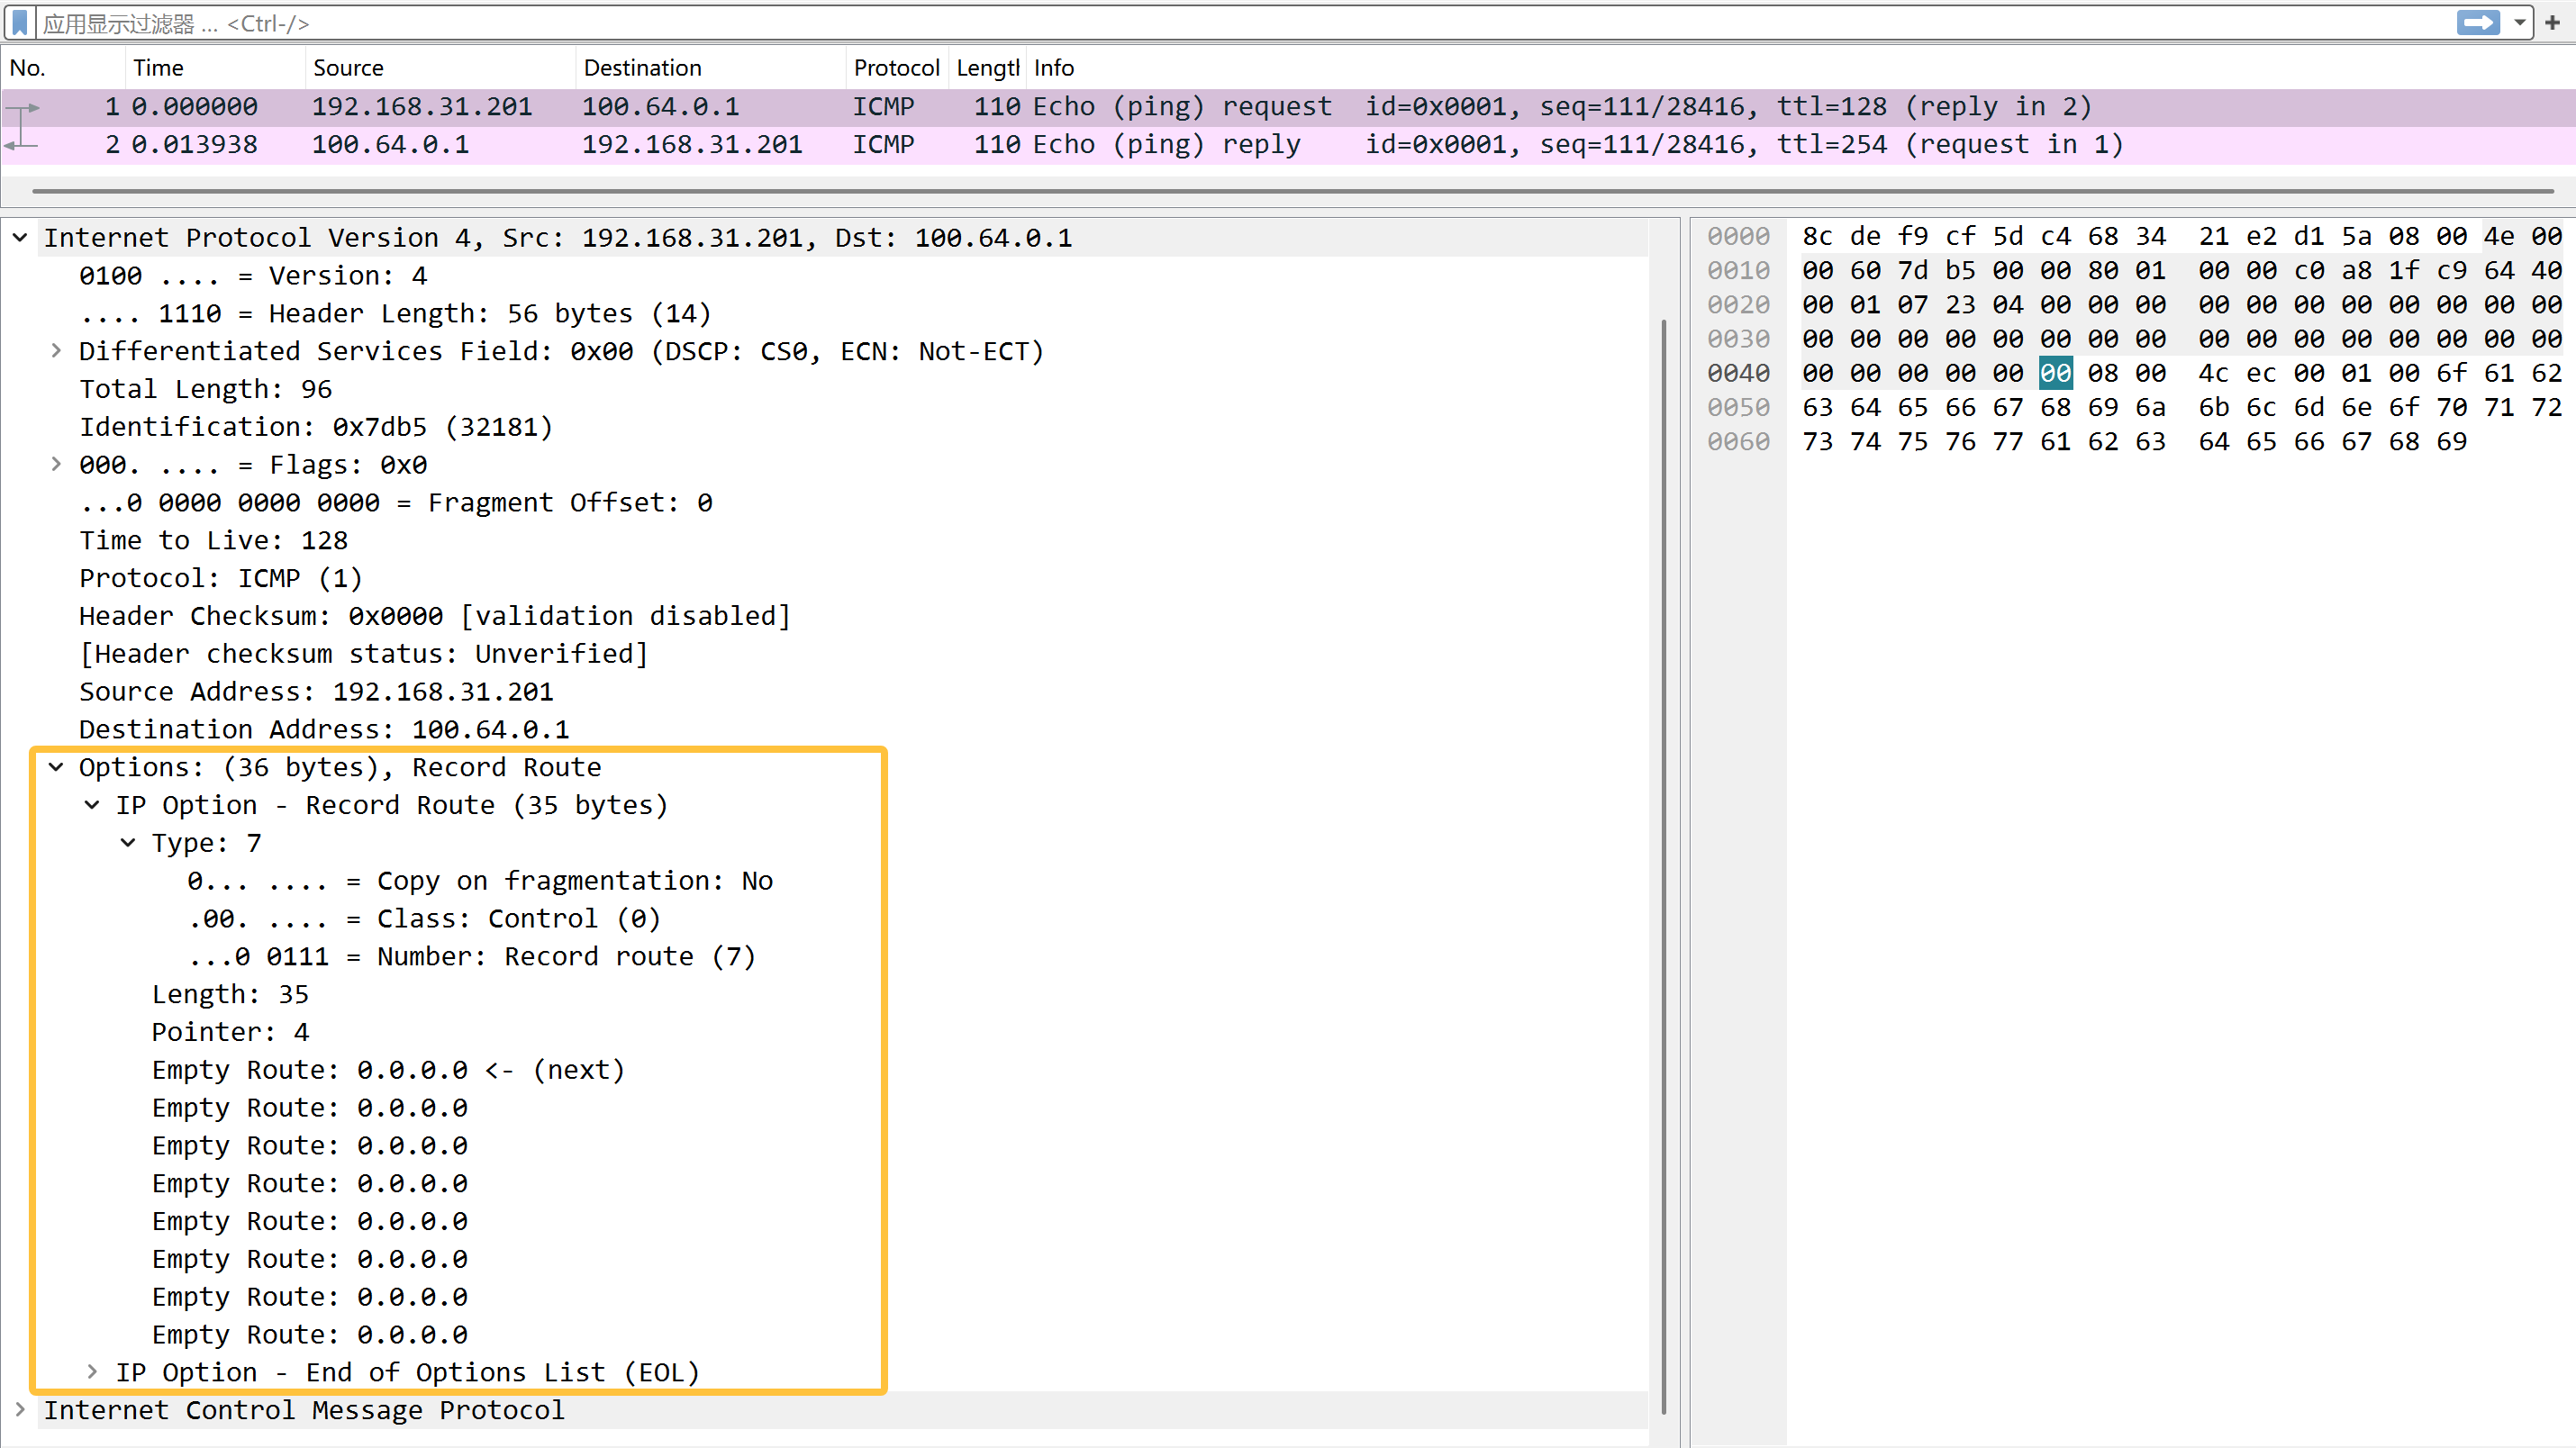Expand the Flags: 0x0 node

coord(56,465)
